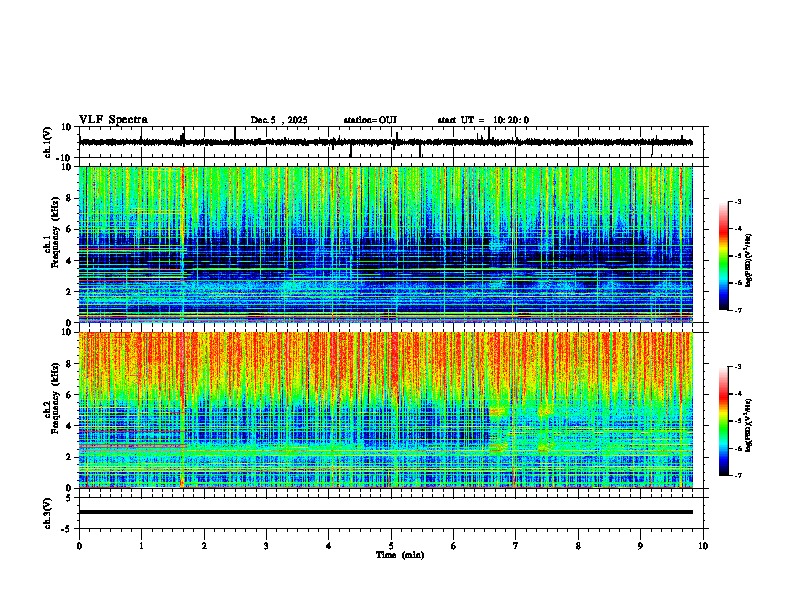The image size is (792, 612).
Task: Click the '-3' tick on ch.2 colorbar
Action: tap(737, 367)
